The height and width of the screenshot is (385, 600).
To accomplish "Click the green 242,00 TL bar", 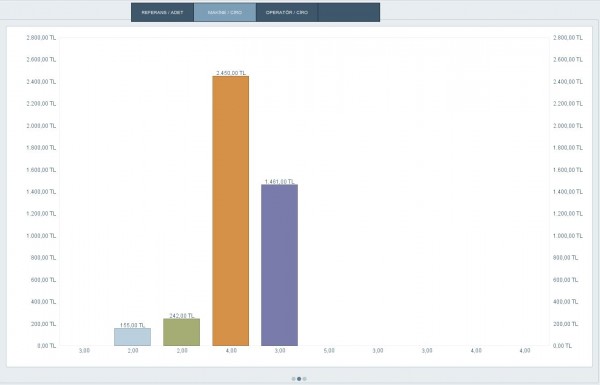I will (x=182, y=332).
